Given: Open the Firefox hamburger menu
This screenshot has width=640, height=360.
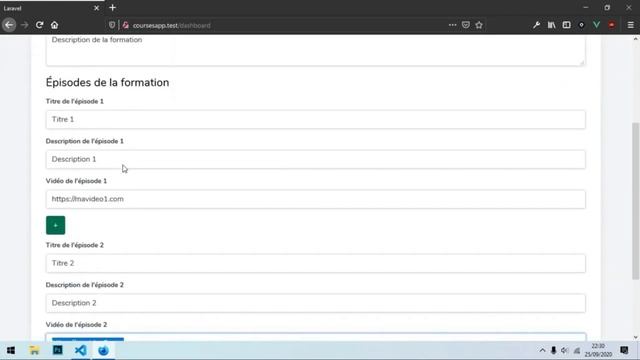Looking at the screenshot, I should point(631,25).
